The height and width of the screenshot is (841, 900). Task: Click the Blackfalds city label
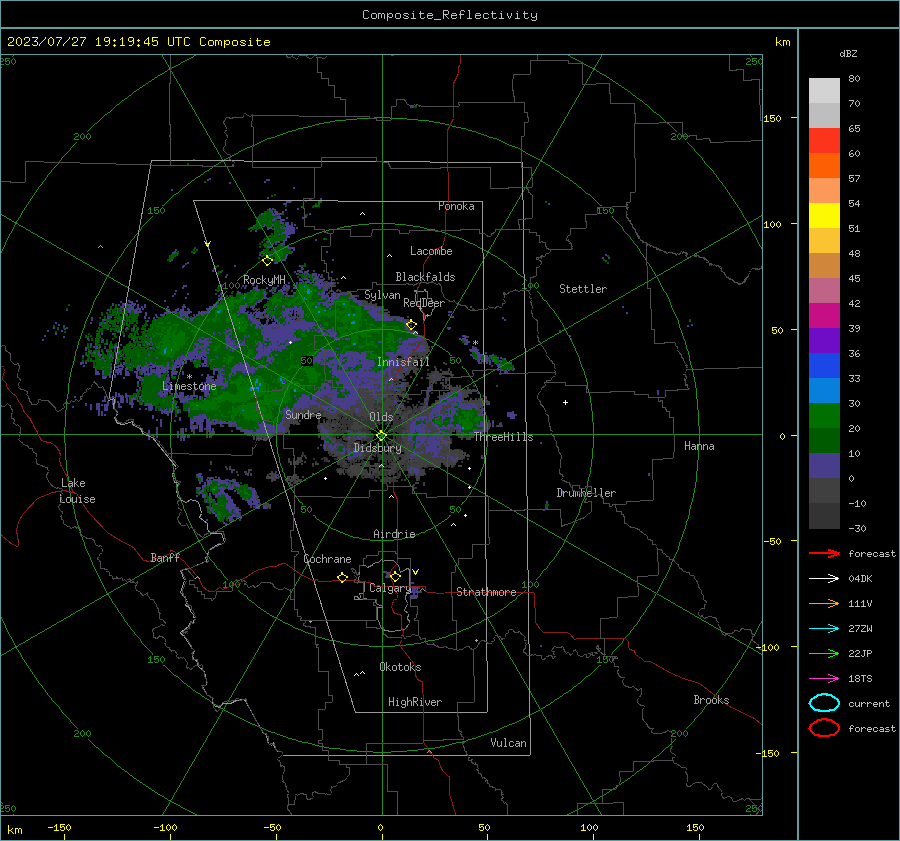[425, 277]
